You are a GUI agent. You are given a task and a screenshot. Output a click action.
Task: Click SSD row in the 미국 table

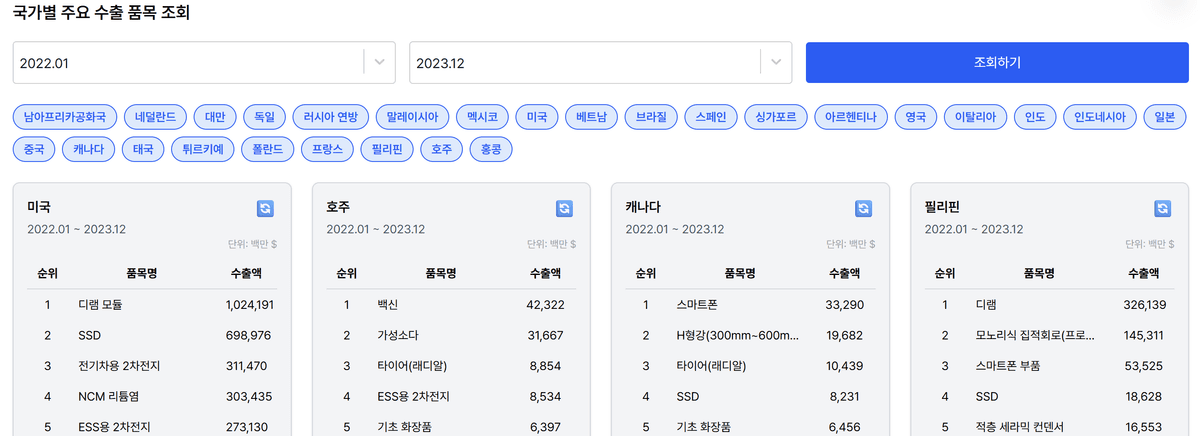(x=152, y=335)
